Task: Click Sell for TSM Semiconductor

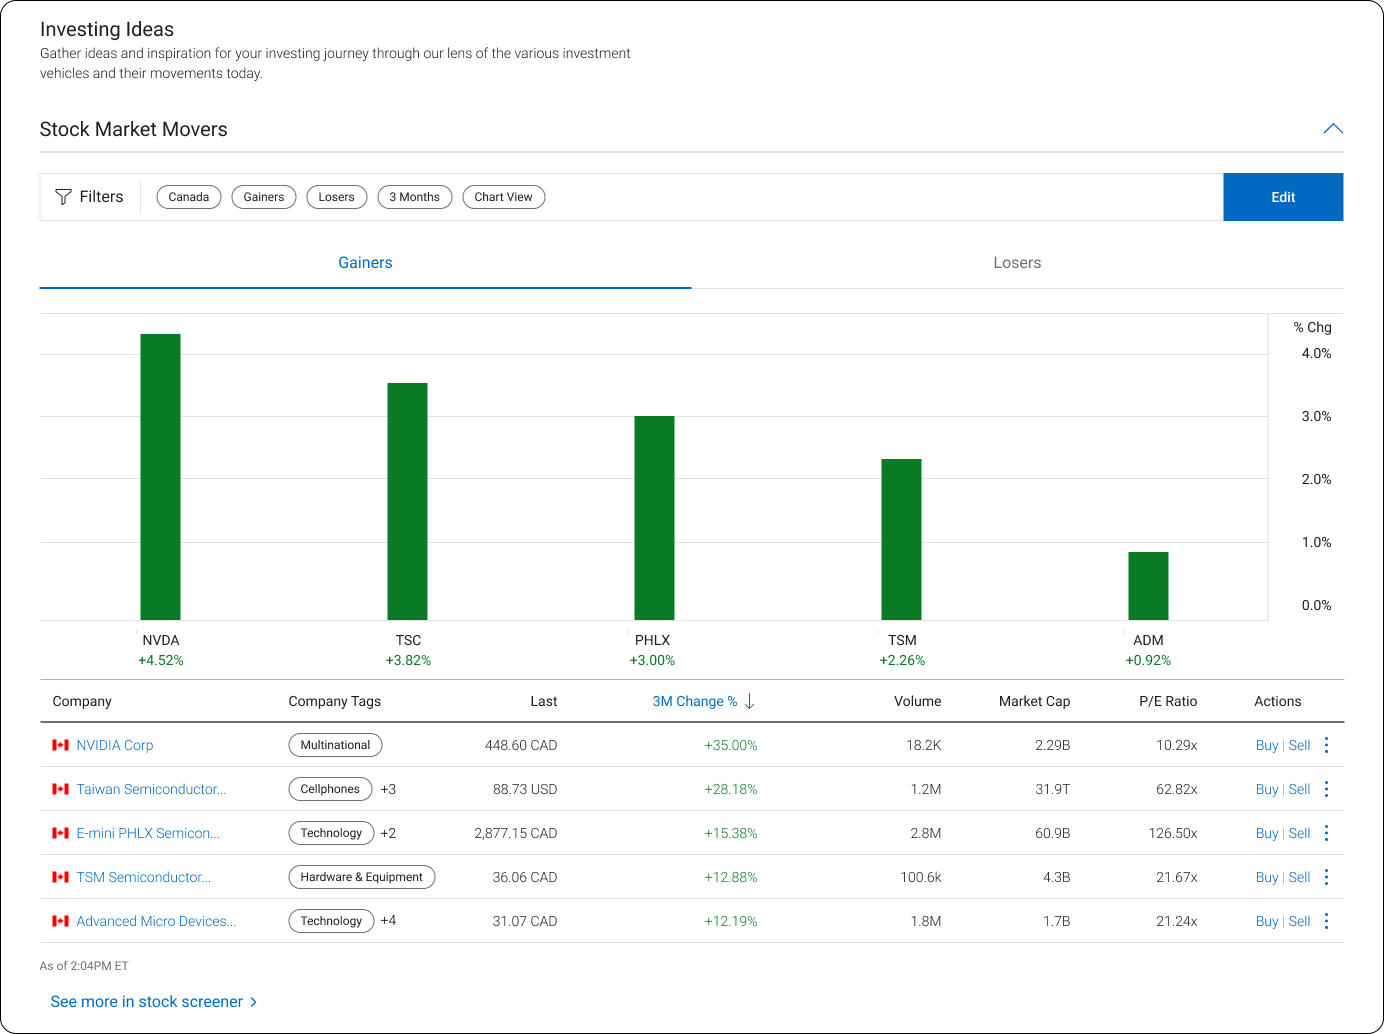Action: click(1299, 877)
